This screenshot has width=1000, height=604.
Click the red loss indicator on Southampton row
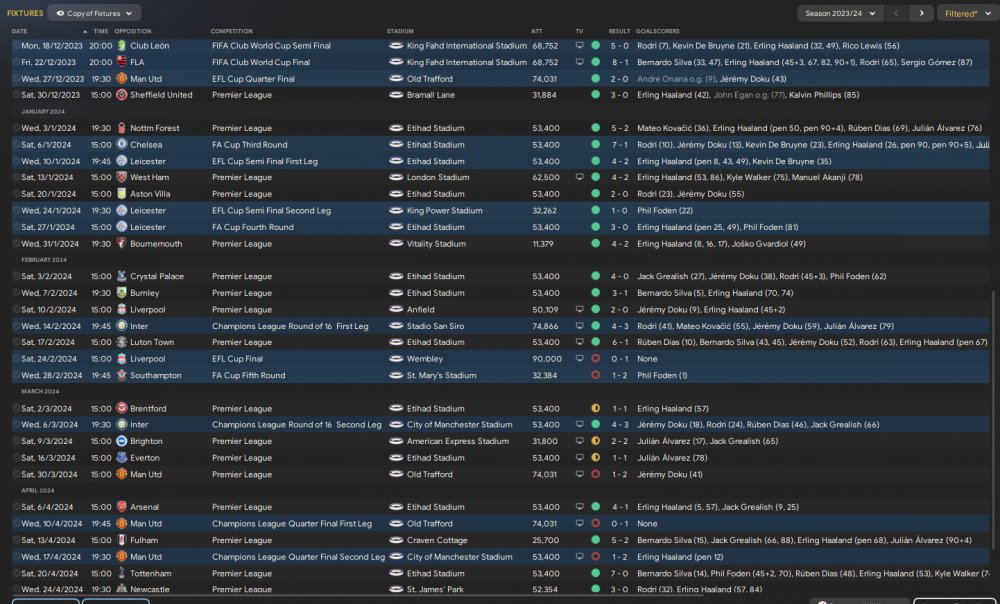(x=596, y=375)
